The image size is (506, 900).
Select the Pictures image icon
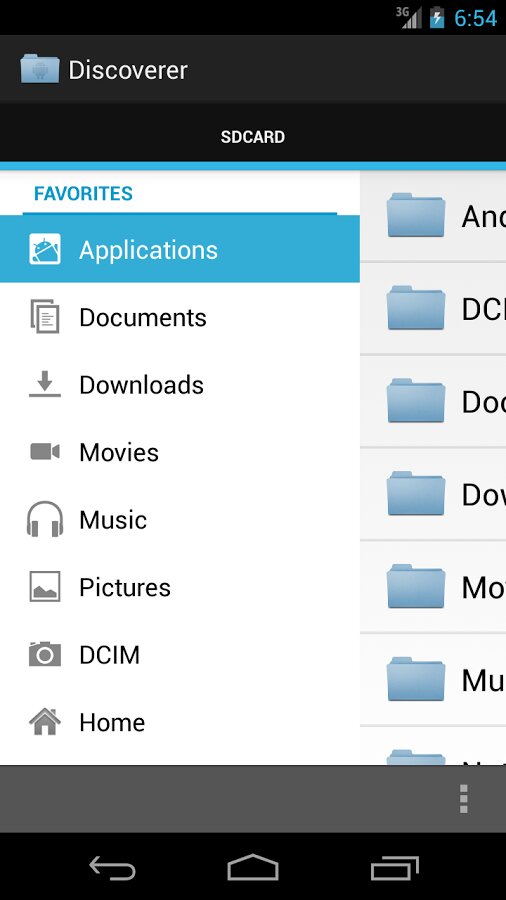(x=45, y=587)
